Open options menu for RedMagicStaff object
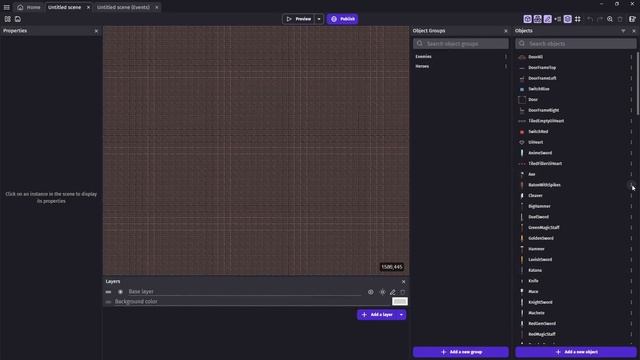The height and width of the screenshot is (360, 640). pyautogui.click(x=631, y=334)
